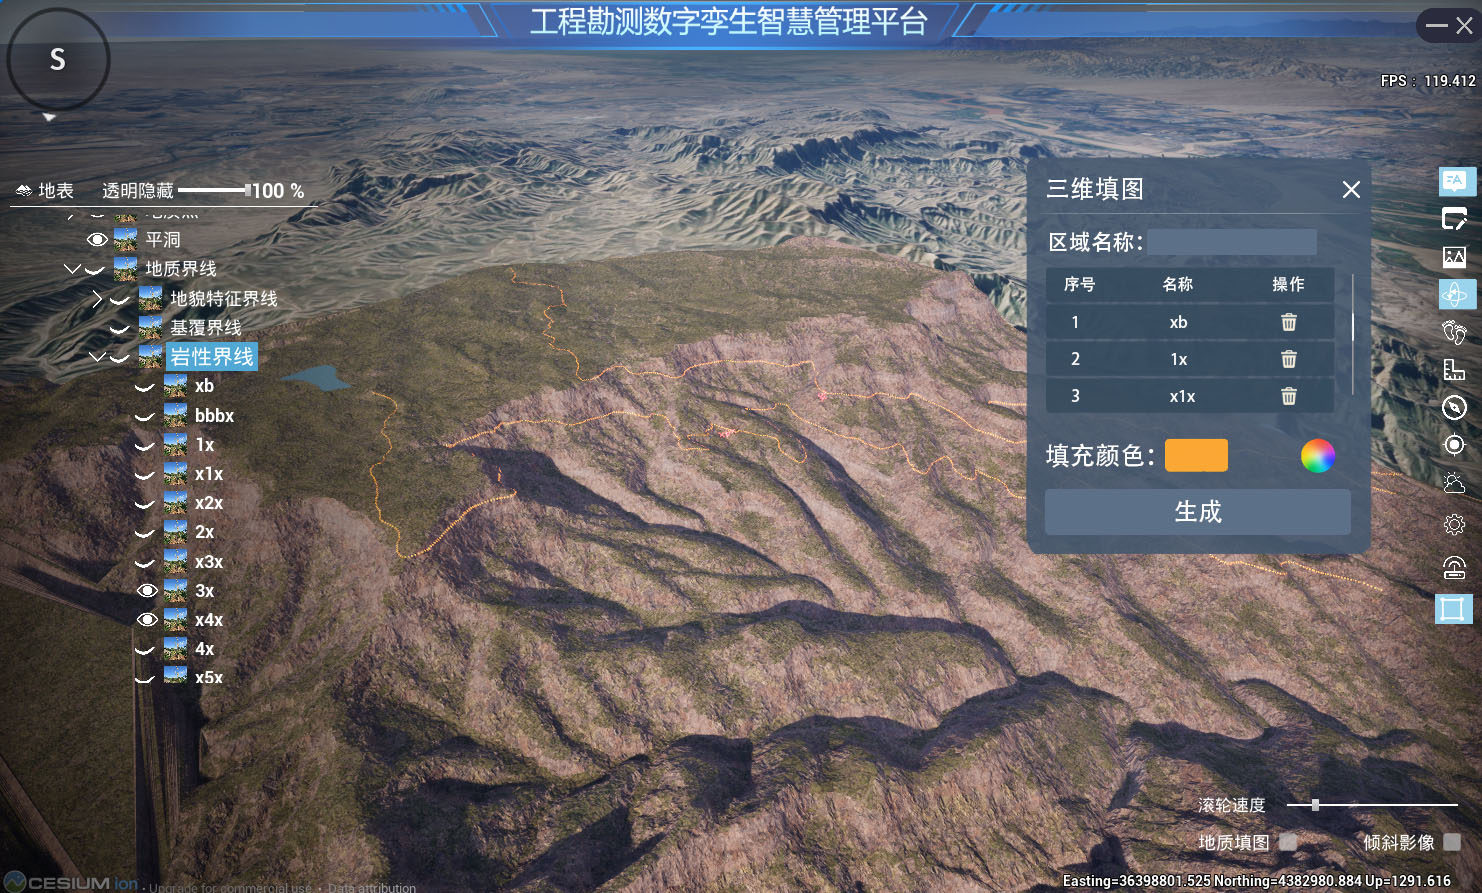1482x893 pixels.
Task: Click the 生成 button
Action: tap(1197, 512)
